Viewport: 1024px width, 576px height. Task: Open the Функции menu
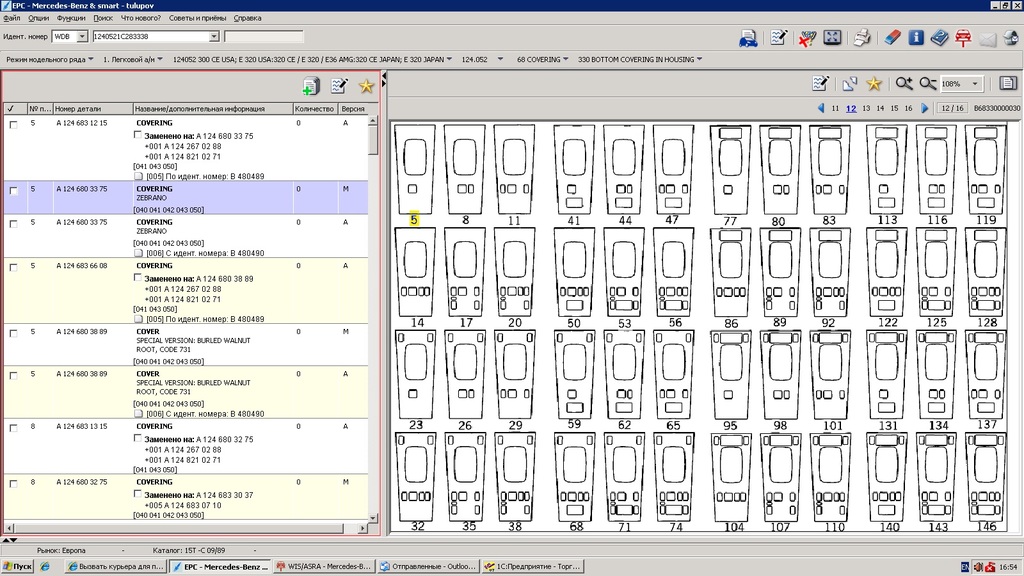pyautogui.click(x=71, y=18)
